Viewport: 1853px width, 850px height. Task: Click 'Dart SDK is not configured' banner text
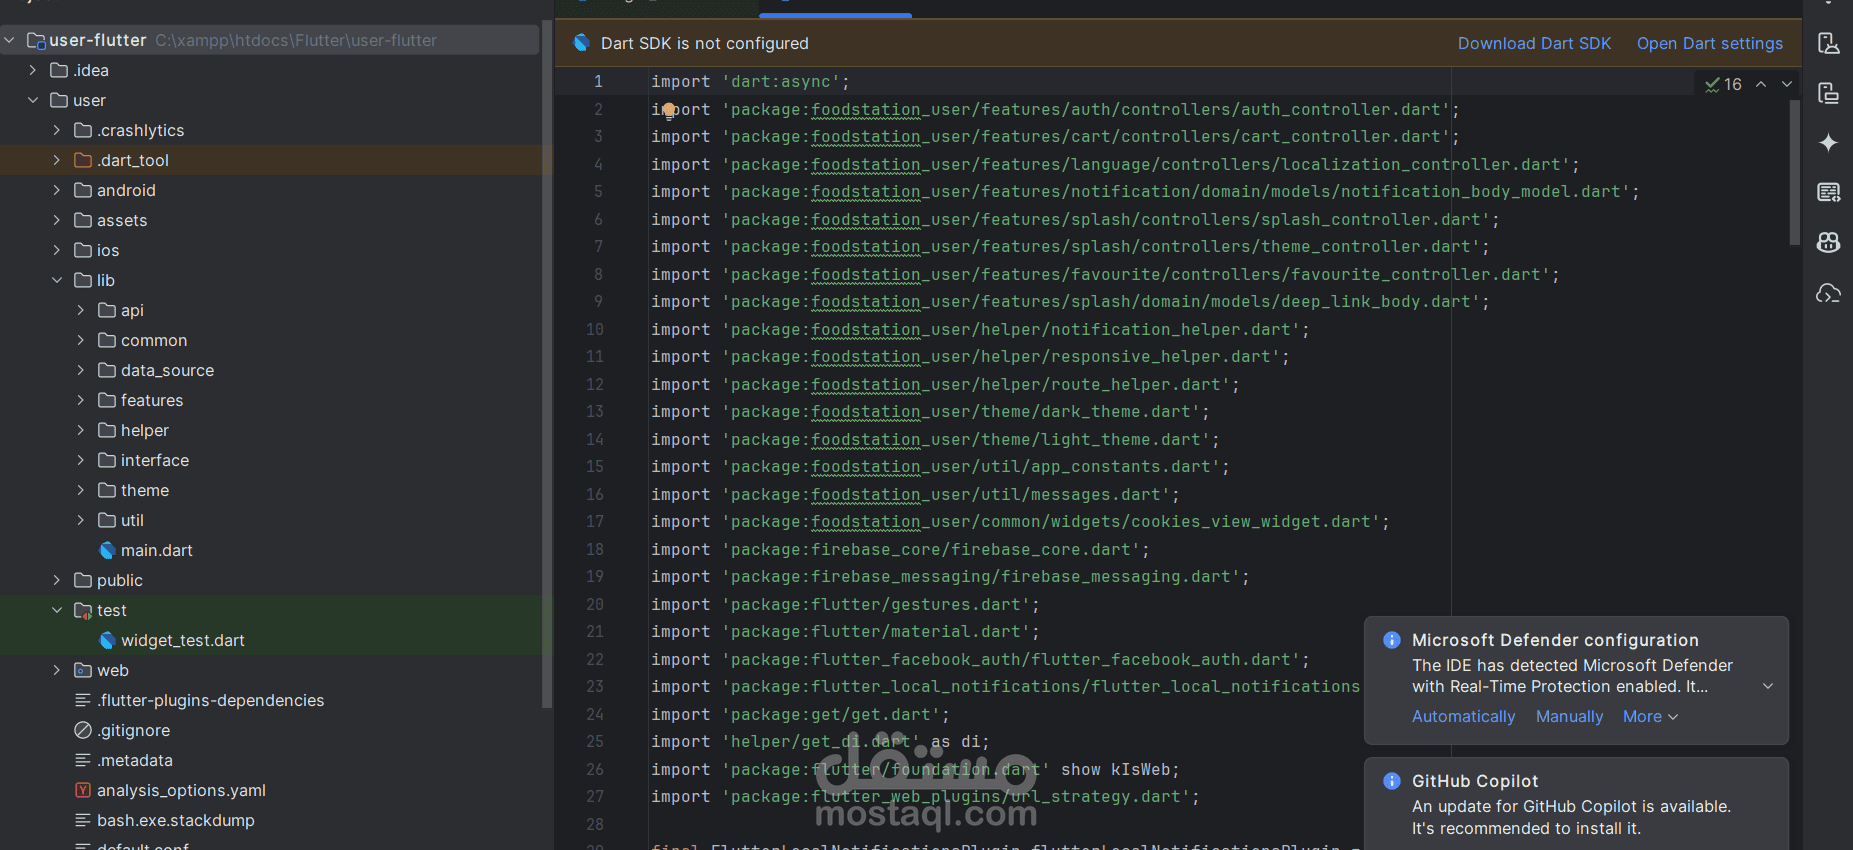coord(704,43)
